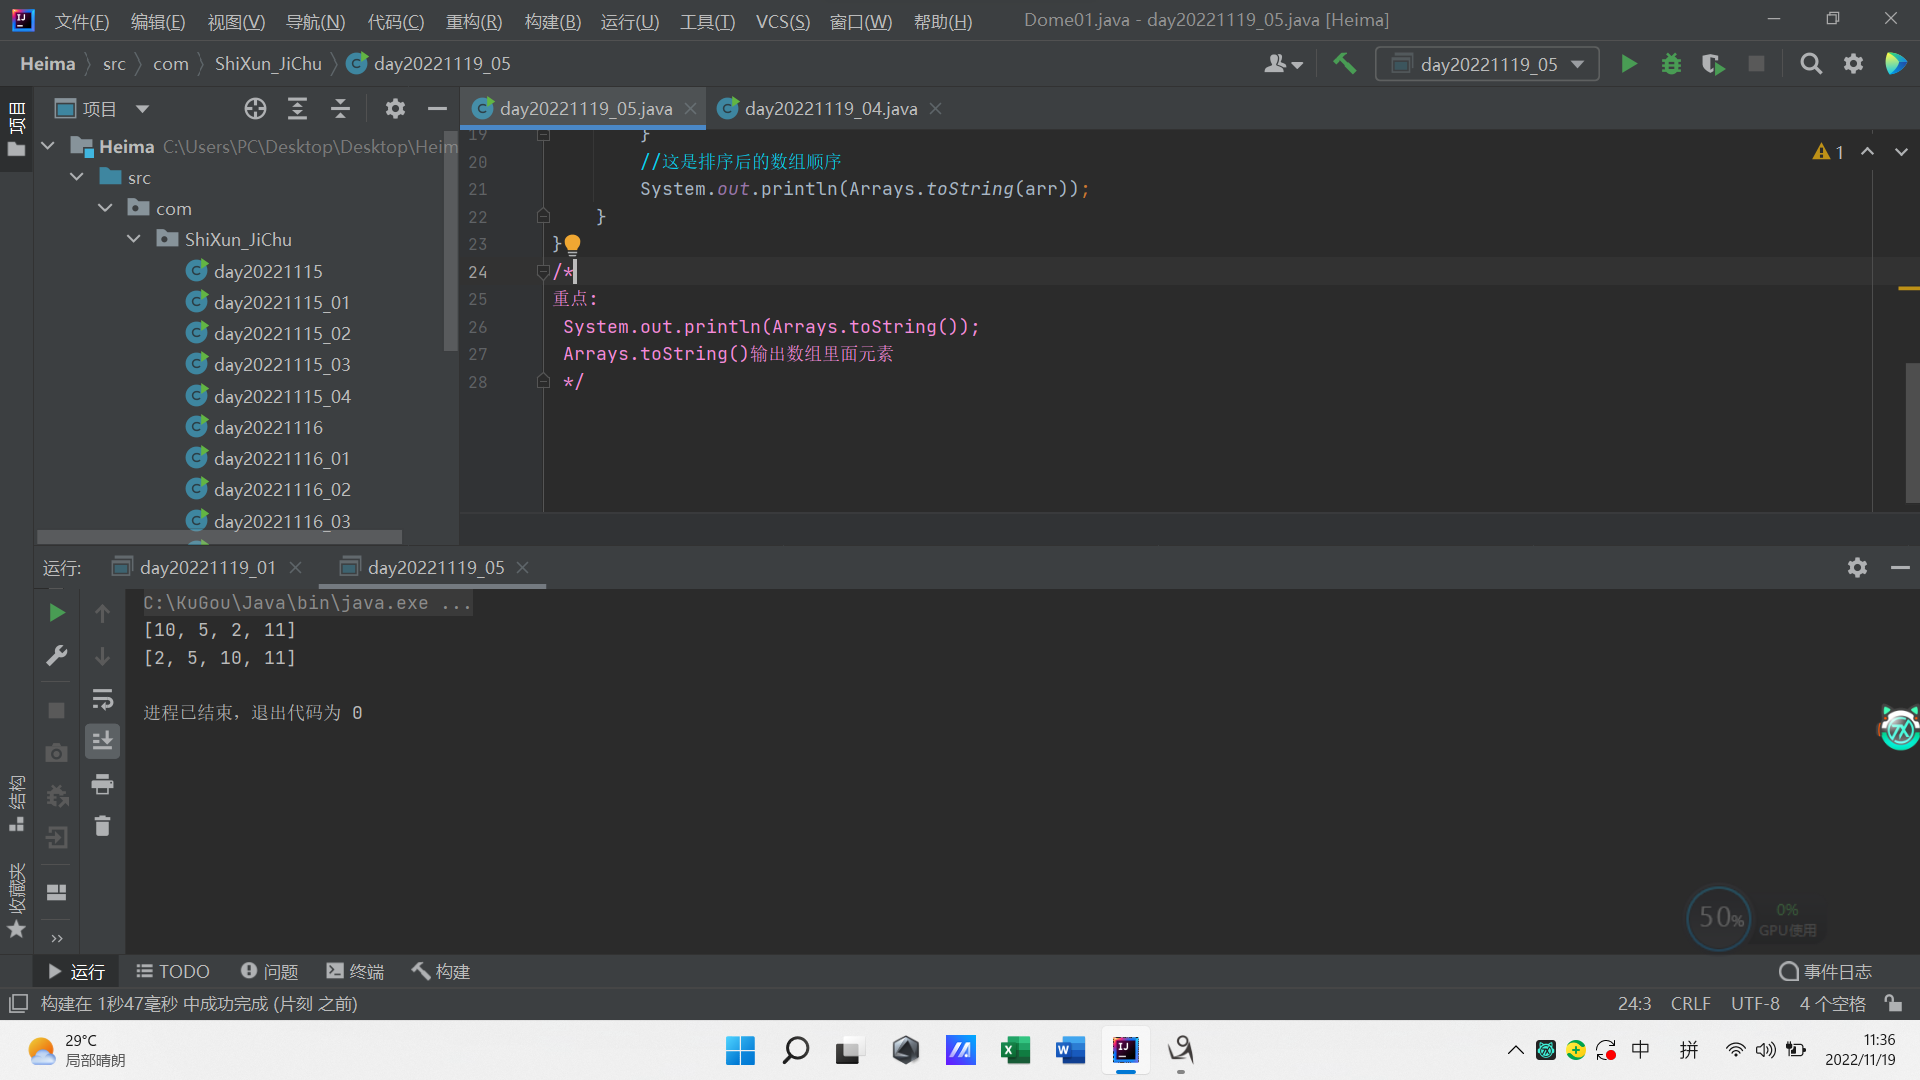Viewport: 1920px width, 1080px height.
Task: Toggle soft-wrap in run console
Action: coord(102,699)
